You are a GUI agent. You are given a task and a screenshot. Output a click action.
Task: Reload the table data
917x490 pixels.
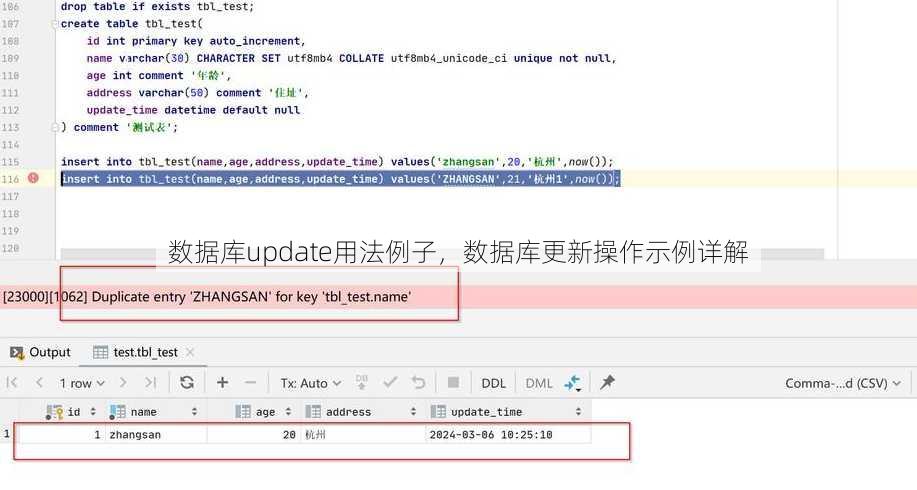click(x=187, y=383)
